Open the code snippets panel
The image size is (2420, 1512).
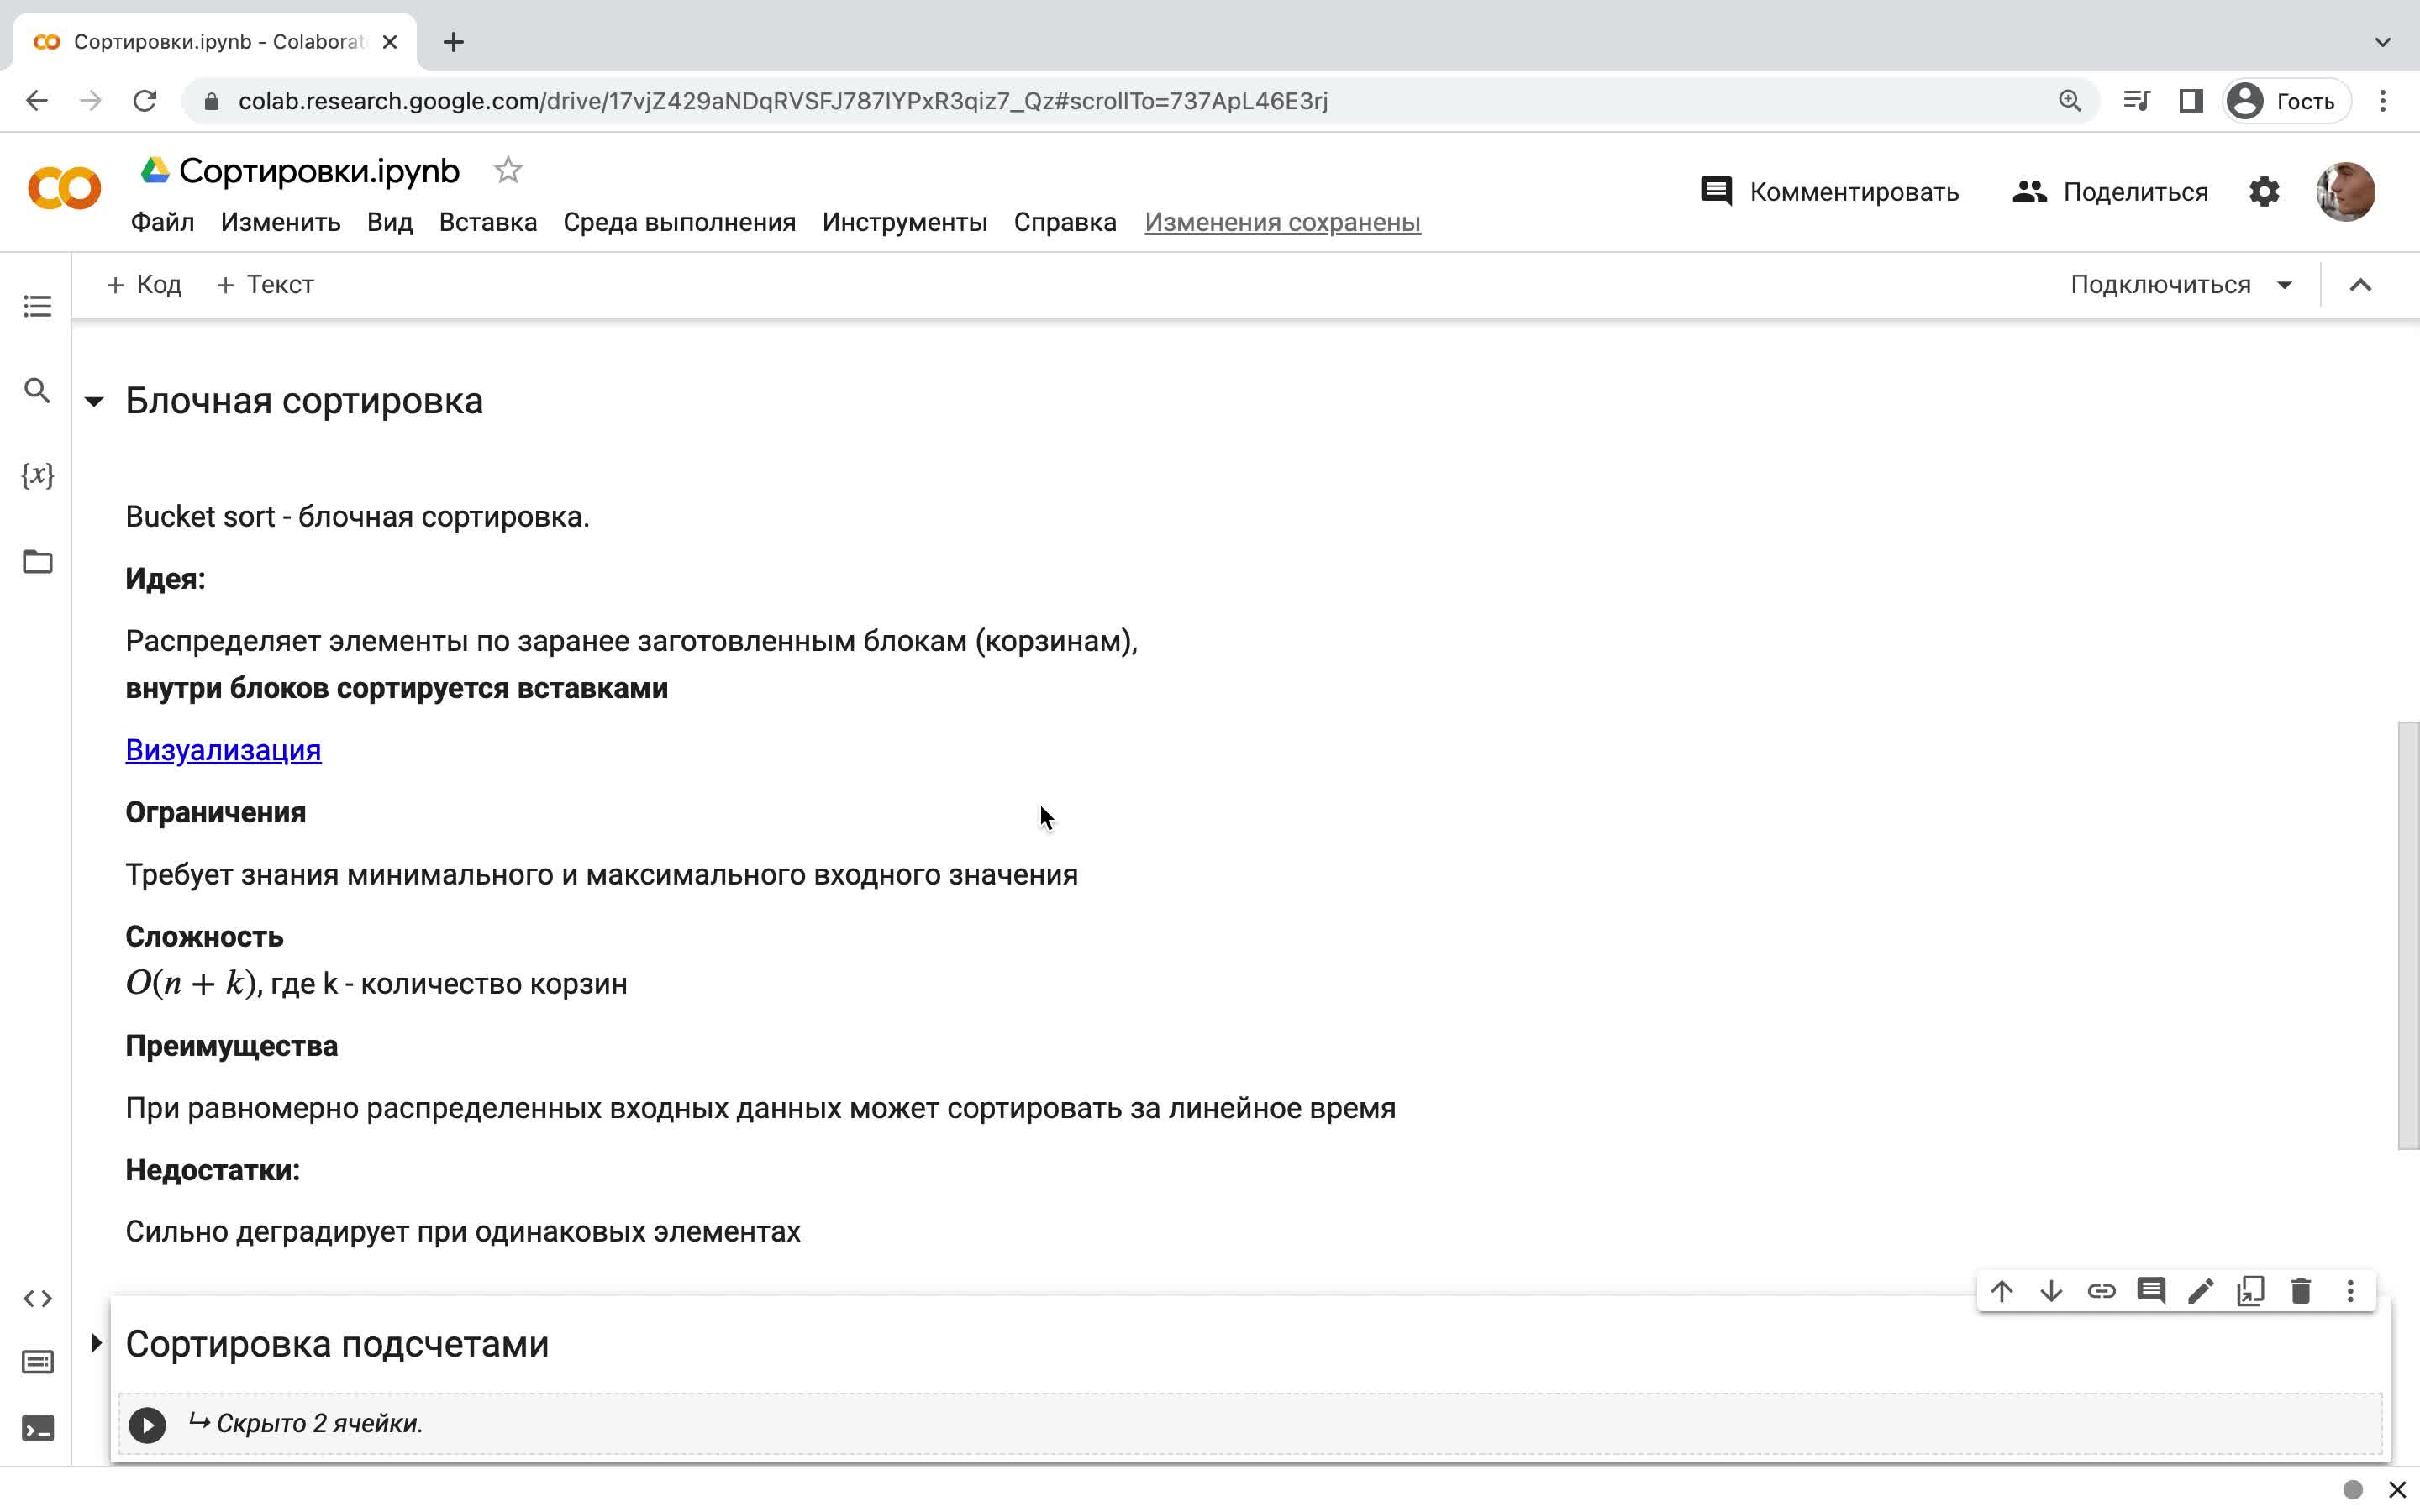pos(37,1298)
